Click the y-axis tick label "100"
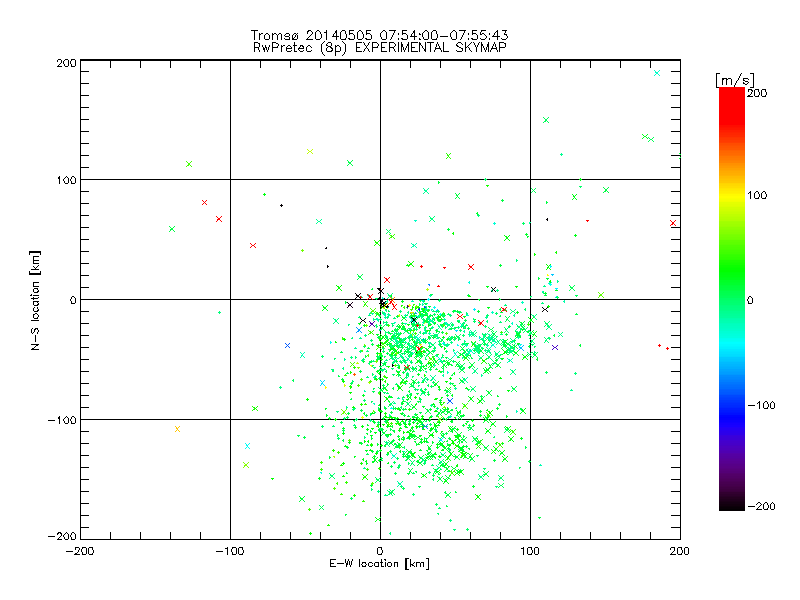The height and width of the screenshot is (600, 800). (x=66, y=180)
